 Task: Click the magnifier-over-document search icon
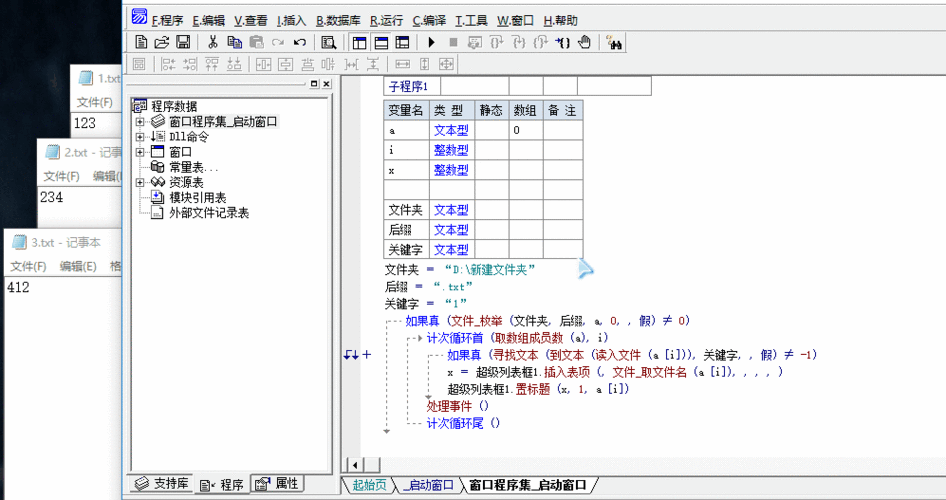click(329, 42)
